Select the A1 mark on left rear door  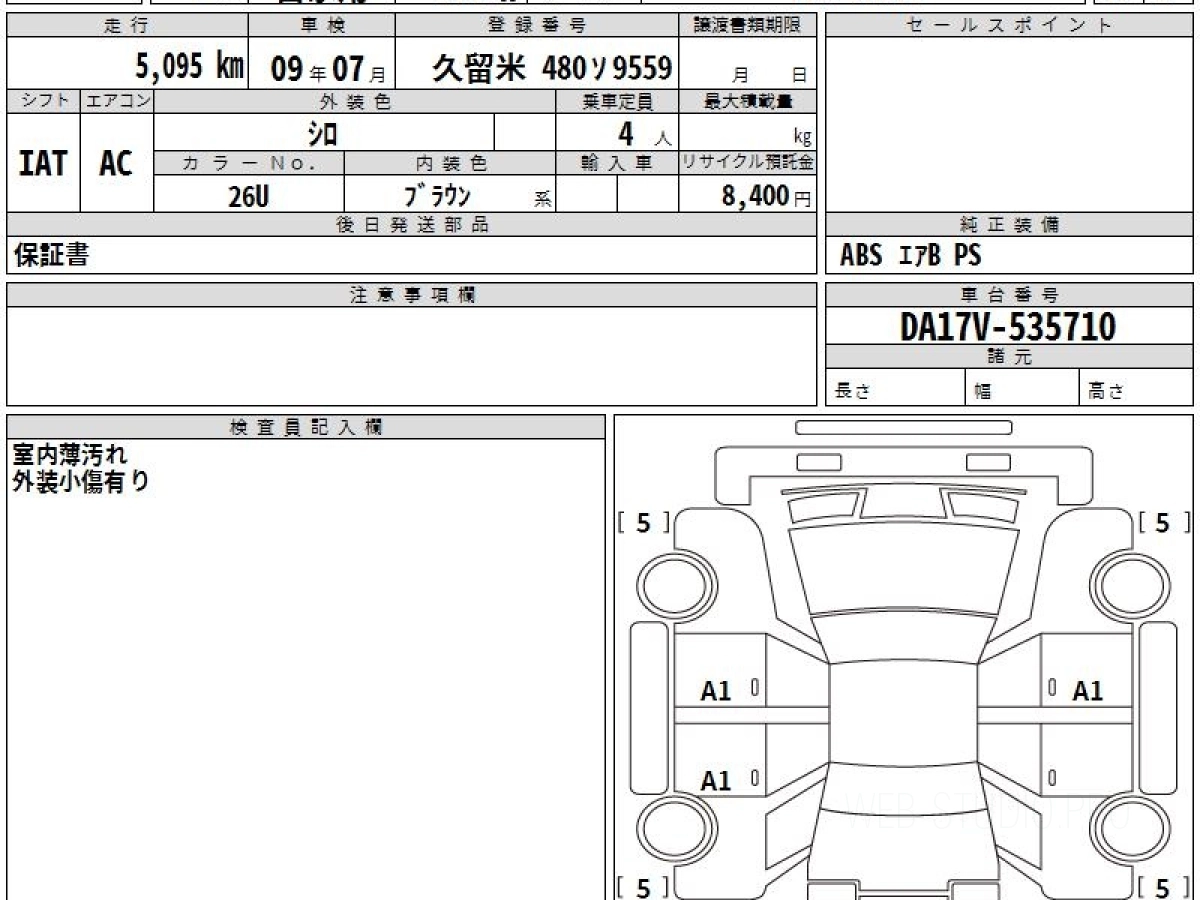pyautogui.click(x=716, y=781)
